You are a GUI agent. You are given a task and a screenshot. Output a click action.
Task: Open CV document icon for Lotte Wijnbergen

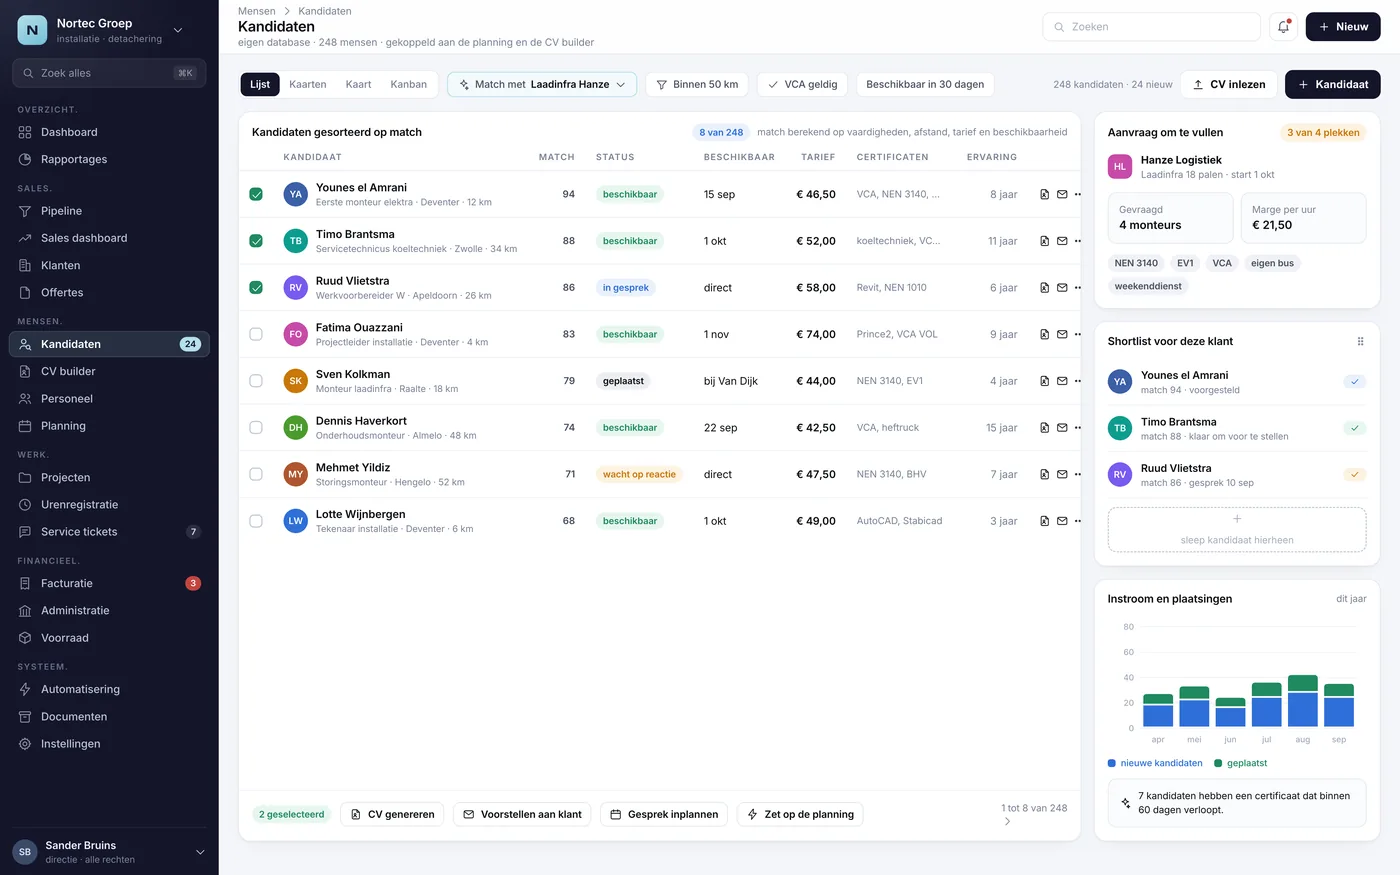(1044, 521)
